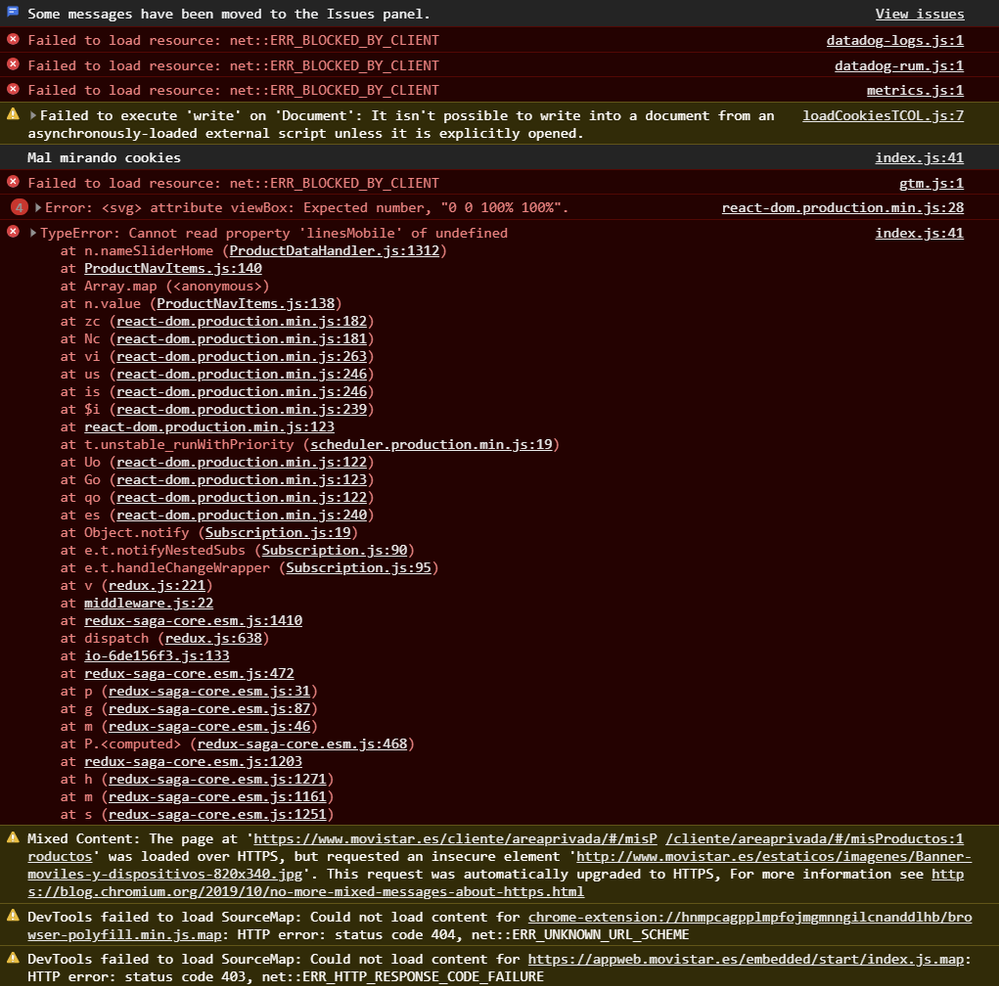Viewport: 999px width, 986px height.
Task: Open the View issues link
Action: pos(919,14)
